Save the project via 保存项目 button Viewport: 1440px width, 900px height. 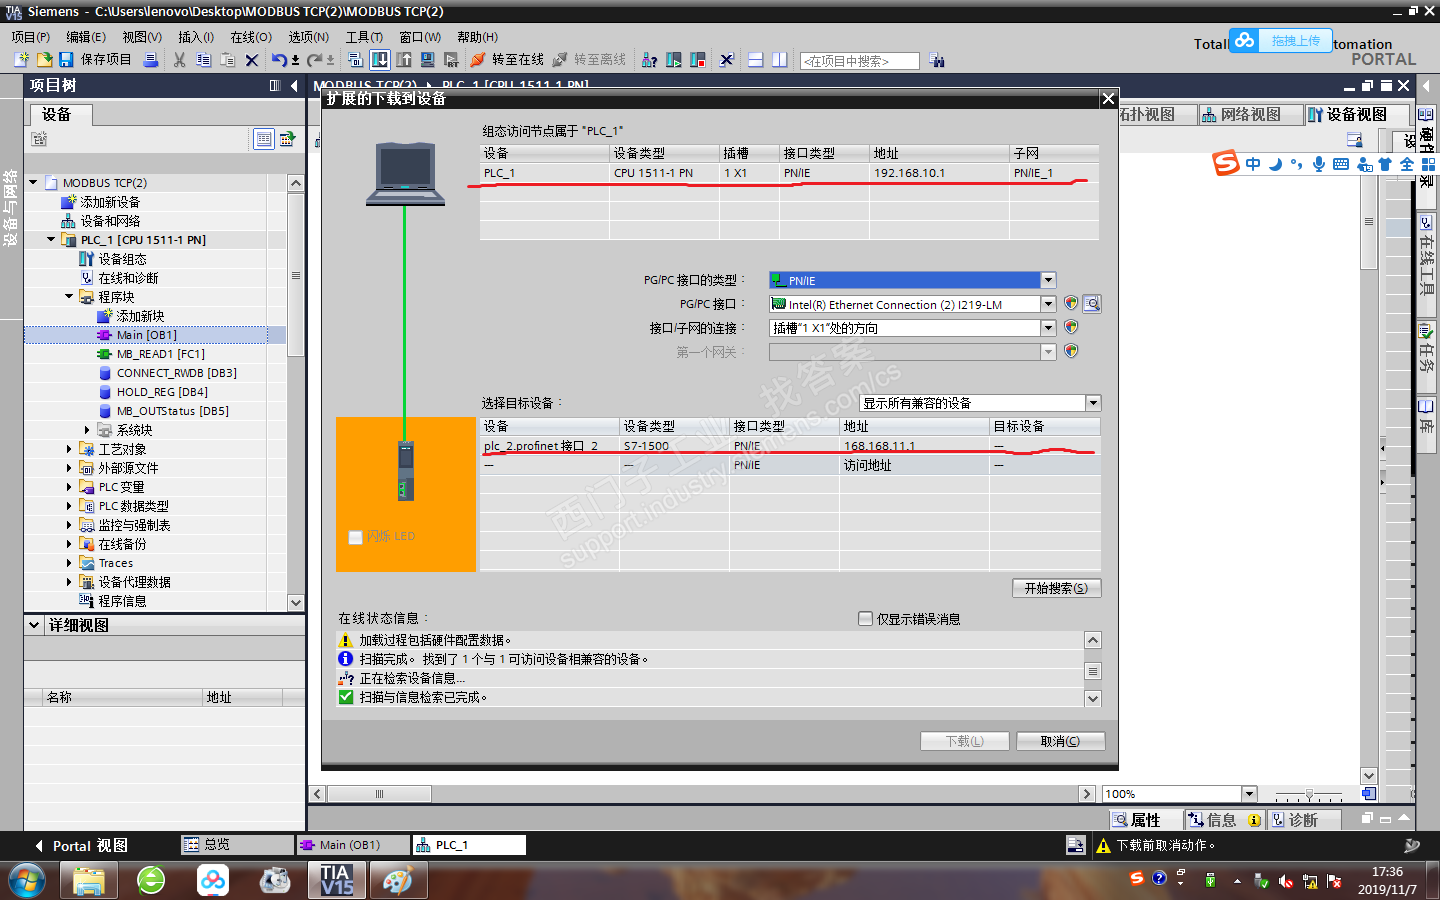[96, 60]
